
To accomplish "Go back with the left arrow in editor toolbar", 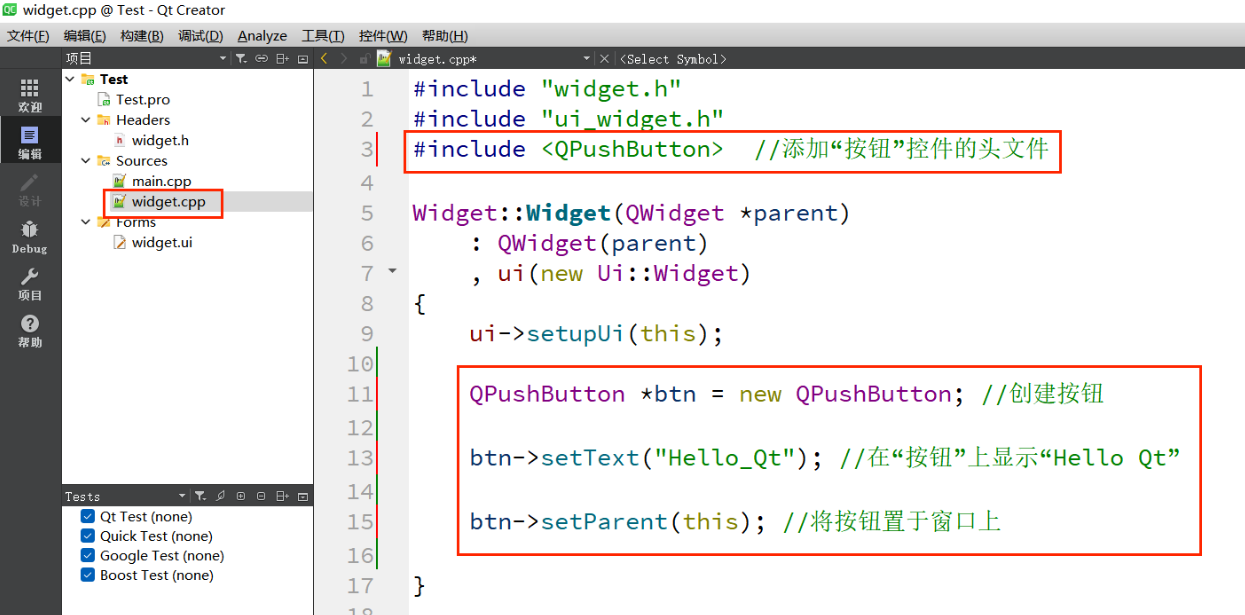I will (325, 59).
